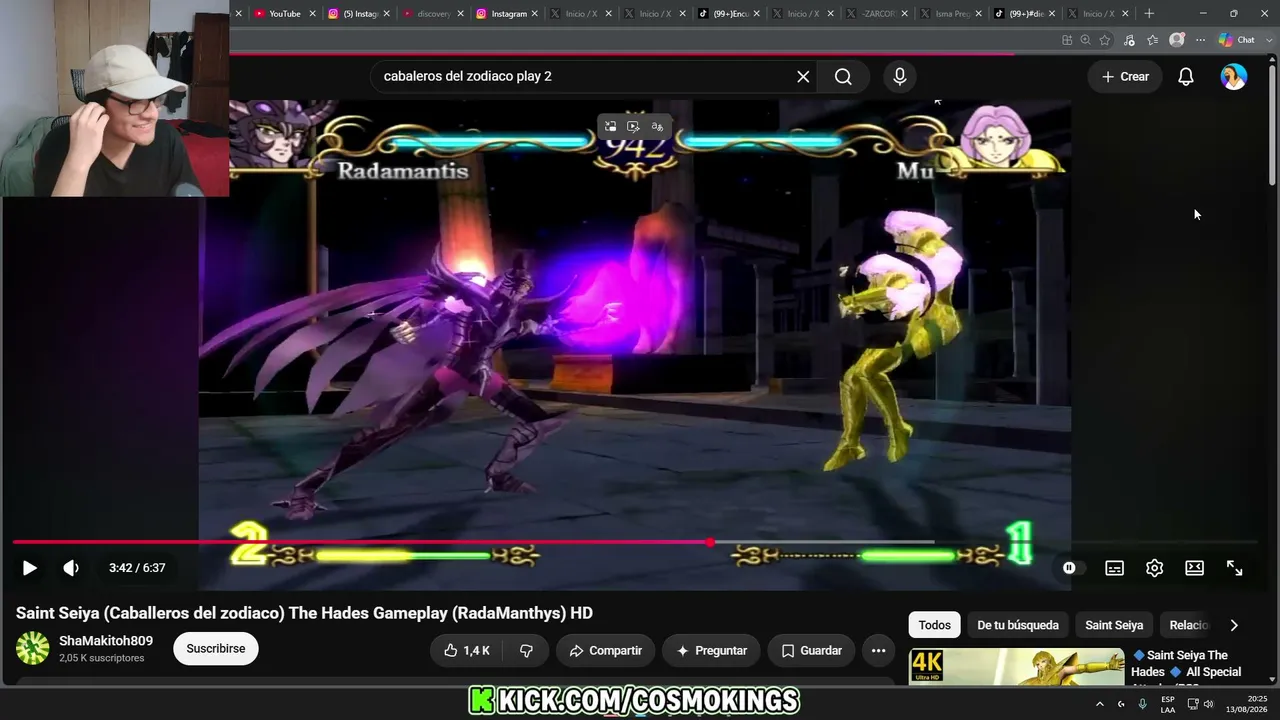Dislike the video with thumbs down
The image size is (1280, 720).
pos(526,650)
